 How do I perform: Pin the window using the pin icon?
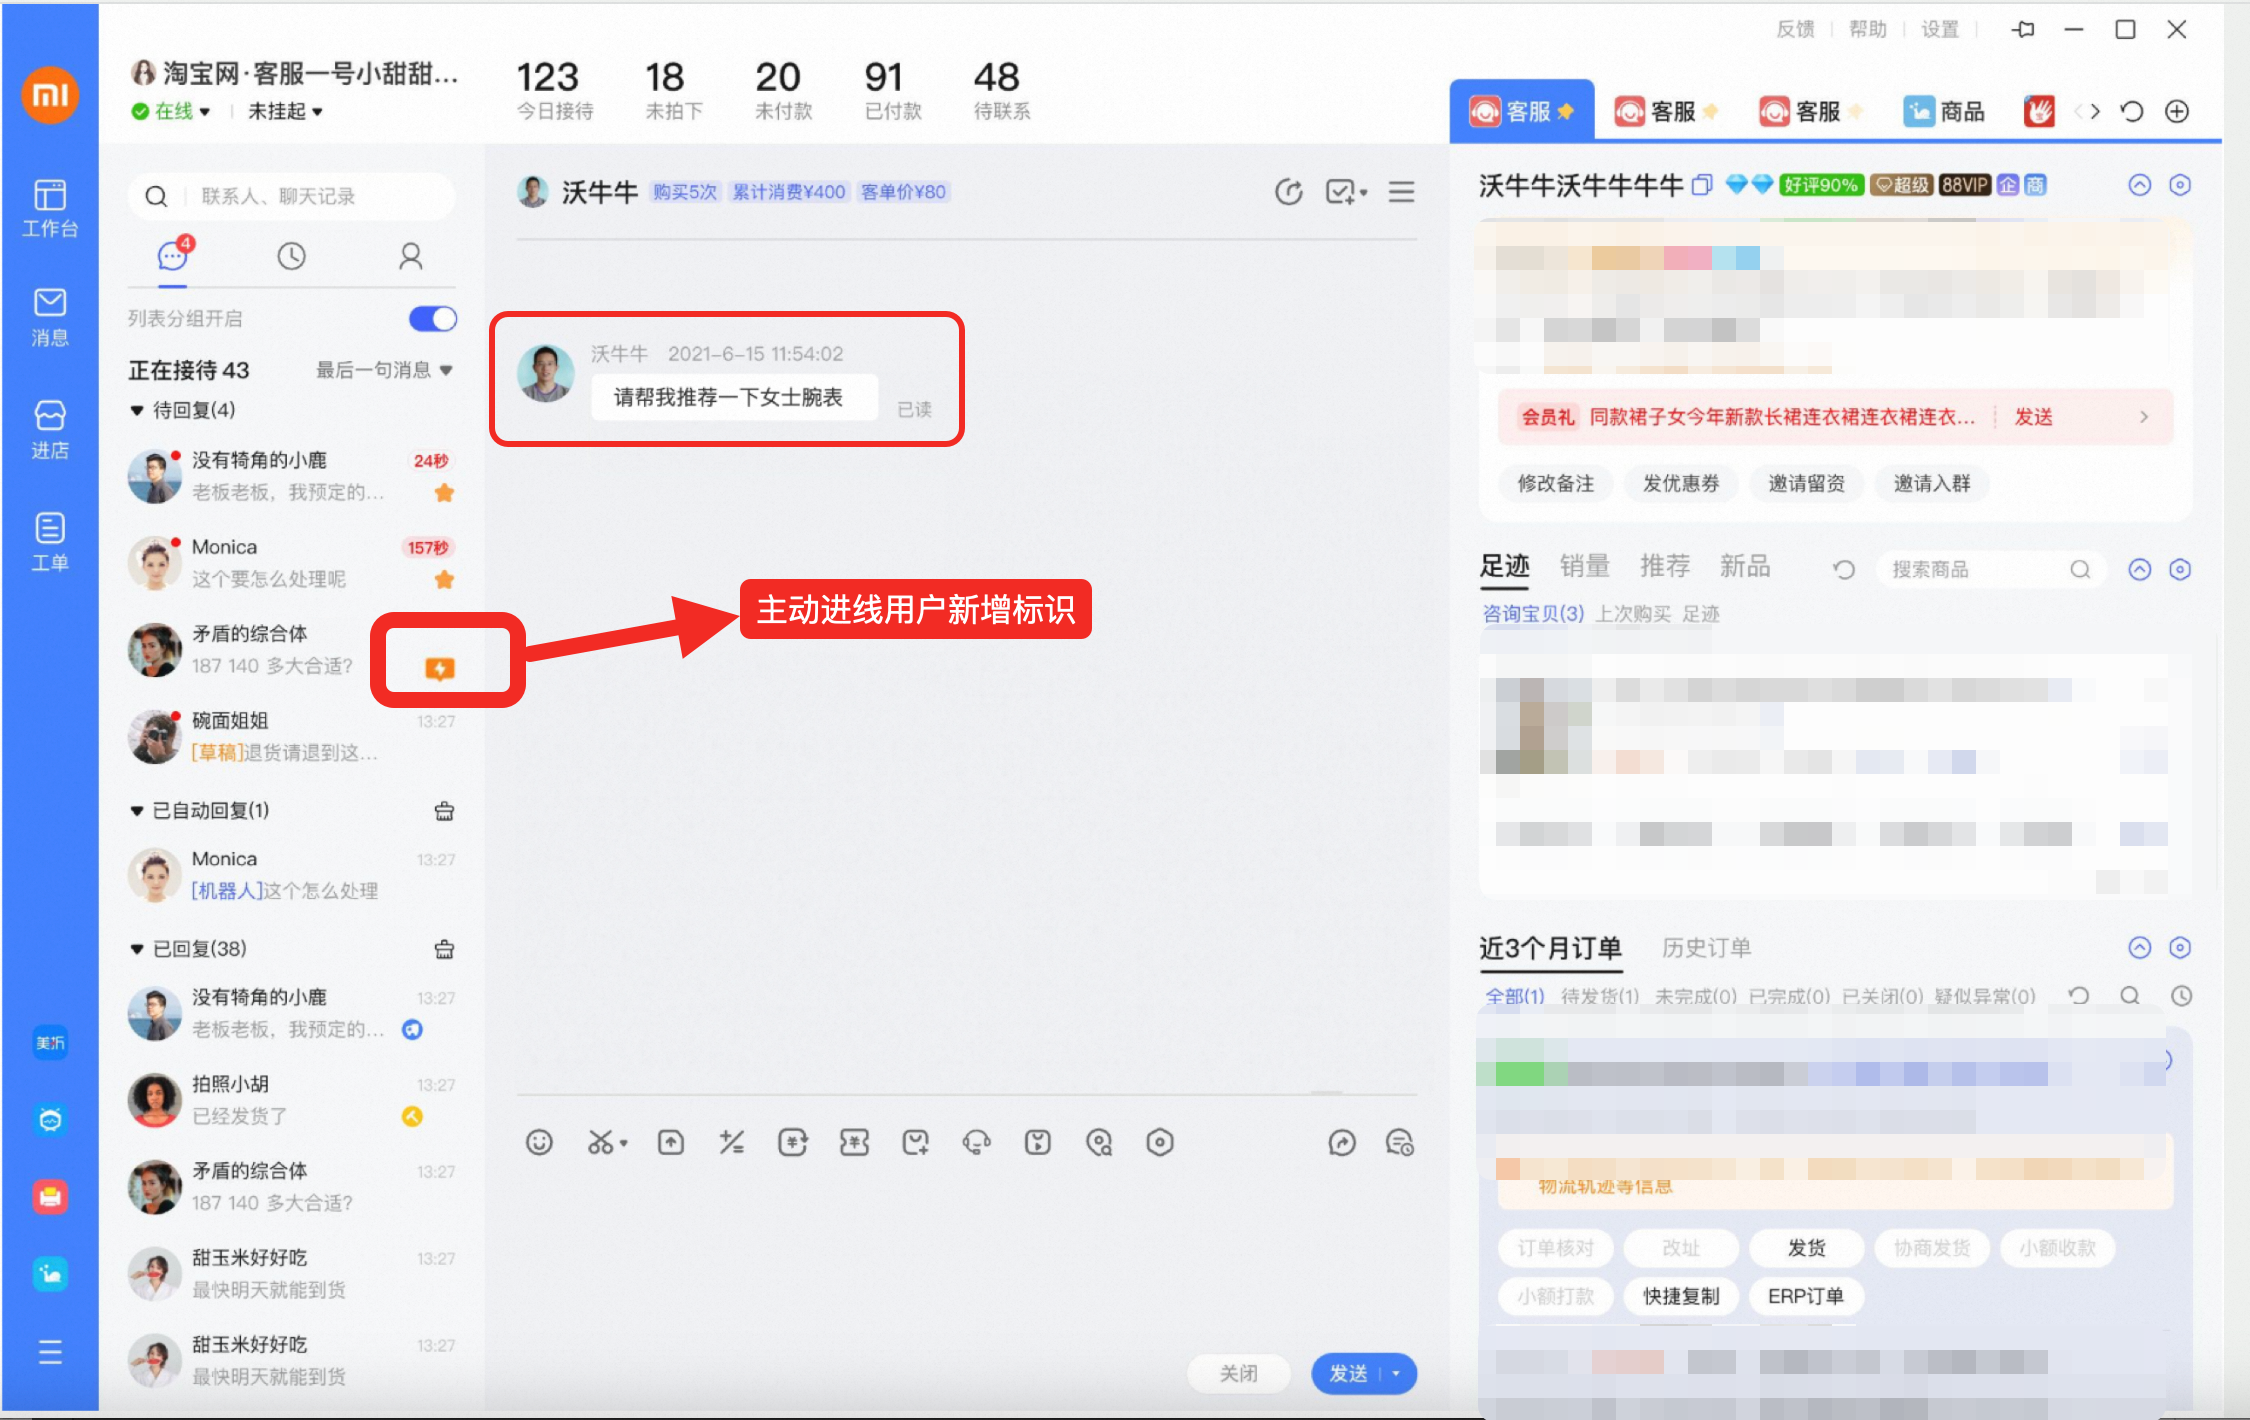click(2023, 29)
